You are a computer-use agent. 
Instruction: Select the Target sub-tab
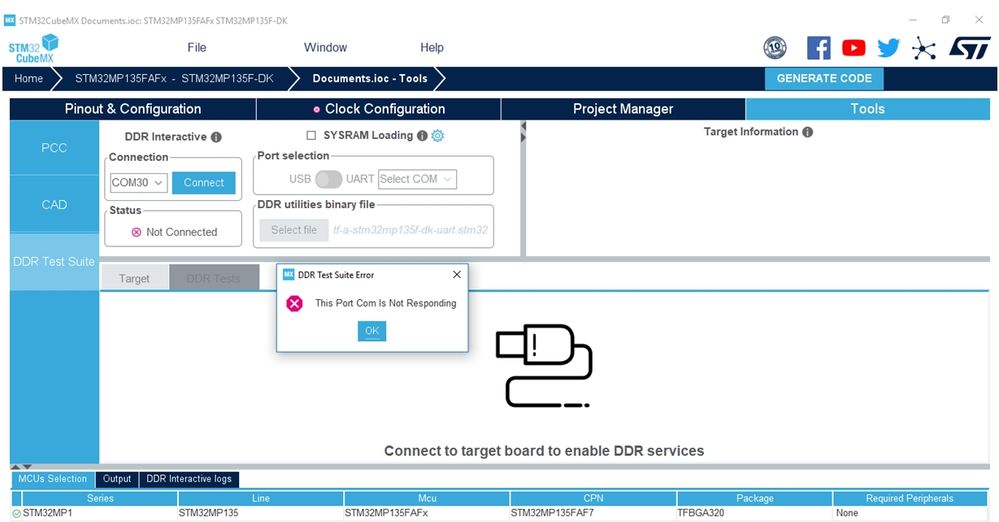134,279
